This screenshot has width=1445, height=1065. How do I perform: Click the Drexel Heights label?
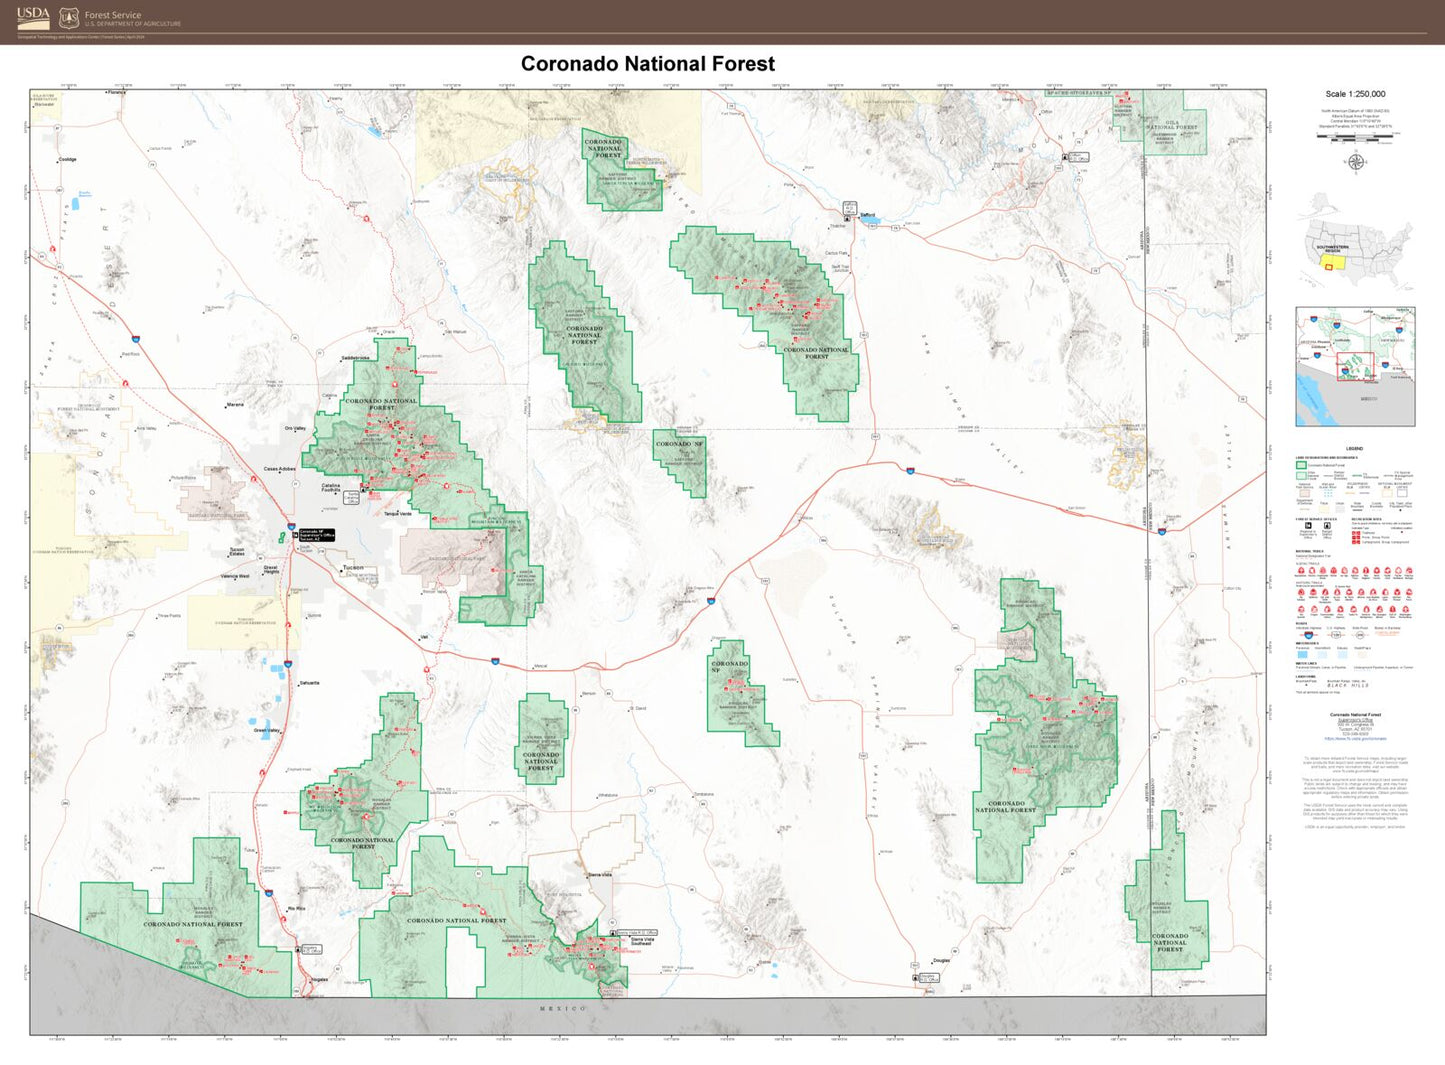click(x=271, y=570)
